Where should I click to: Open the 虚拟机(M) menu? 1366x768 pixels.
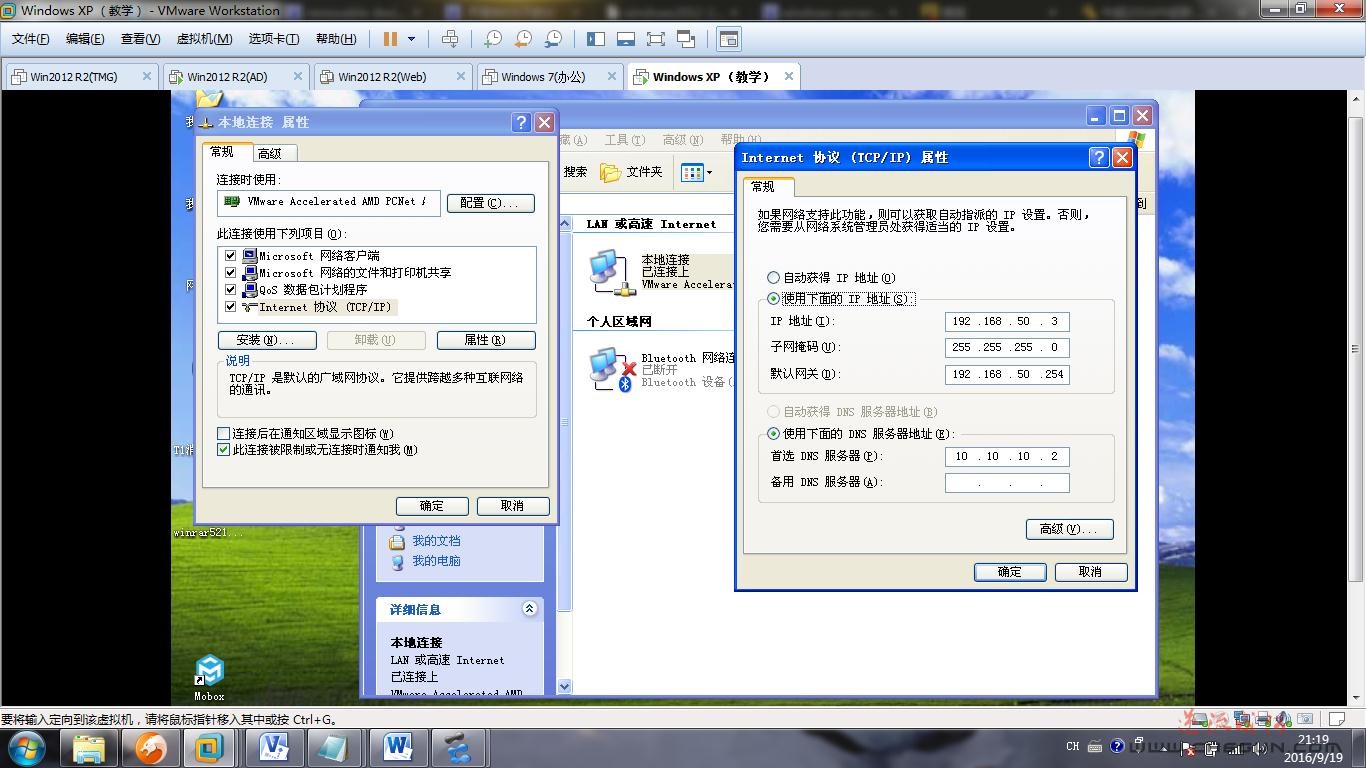pyautogui.click(x=204, y=39)
